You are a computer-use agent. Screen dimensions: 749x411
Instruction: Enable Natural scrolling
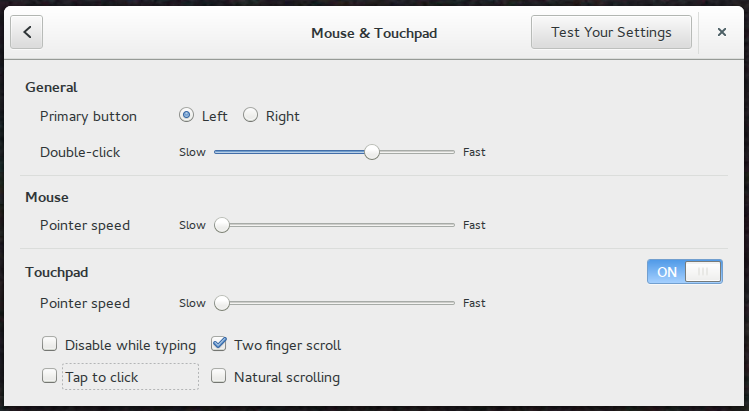coord(219,377)
